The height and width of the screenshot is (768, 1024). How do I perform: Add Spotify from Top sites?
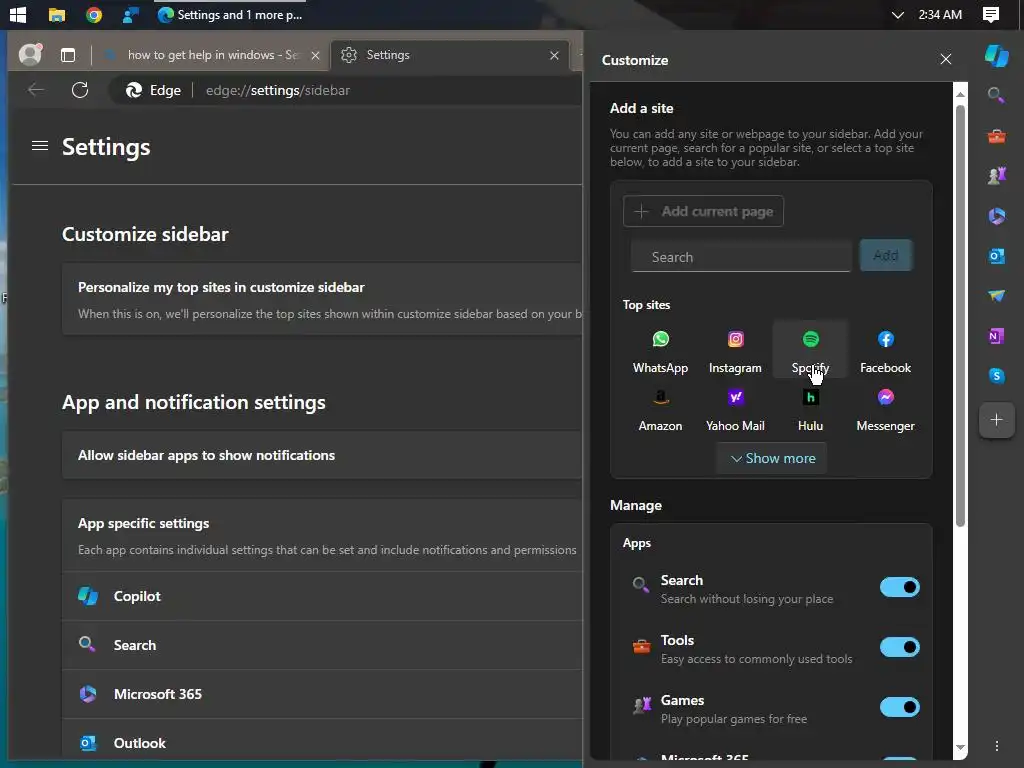point(810,351)
